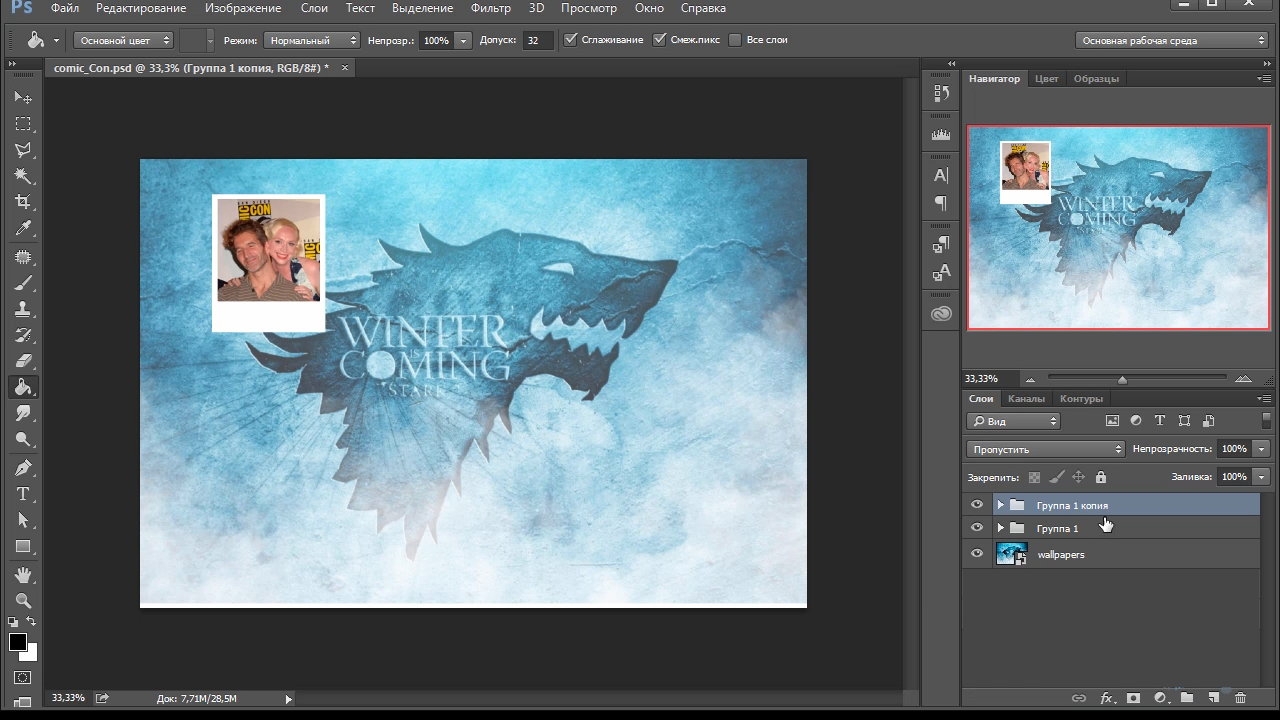Image resolution: width=1280 pixels, height=720 pixels.
Task: Link the selected layers
Action: click(x=1079, y=698)
